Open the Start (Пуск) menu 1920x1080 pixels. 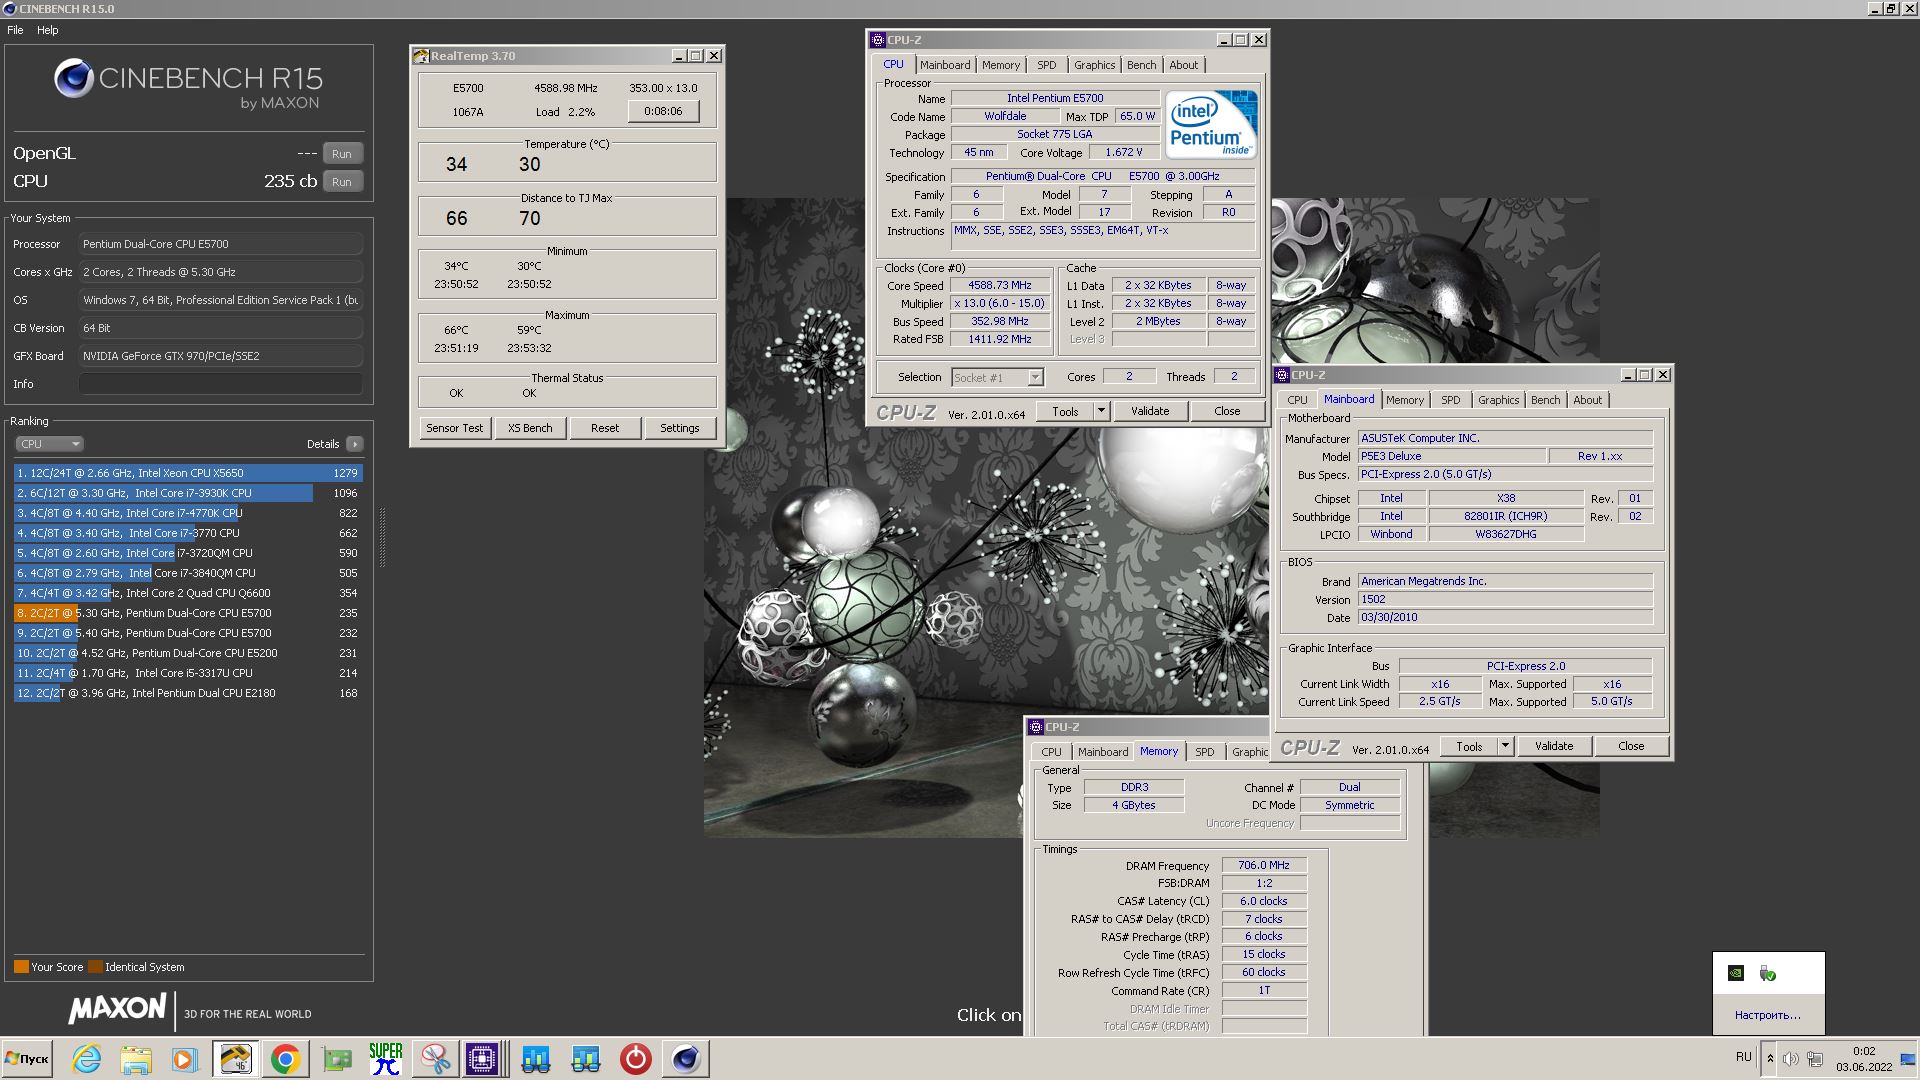28,1059
